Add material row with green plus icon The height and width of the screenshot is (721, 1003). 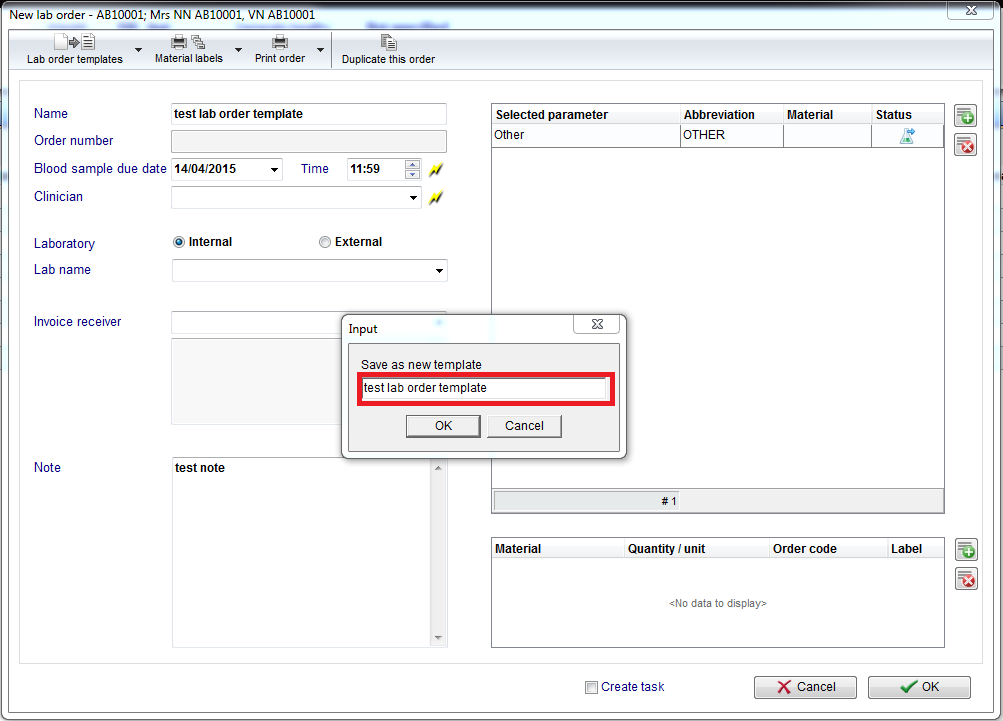tap(966, 550)
